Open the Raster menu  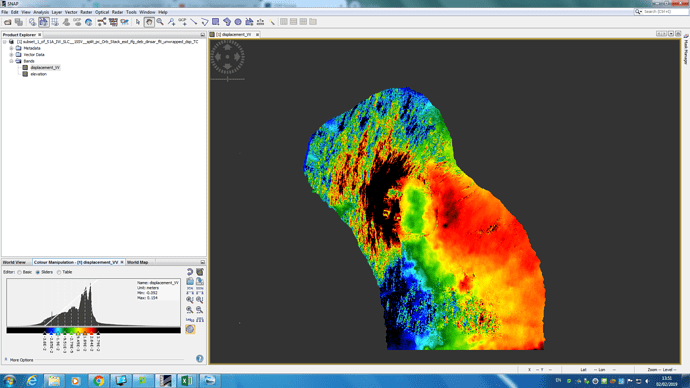(x=86, y=12)
